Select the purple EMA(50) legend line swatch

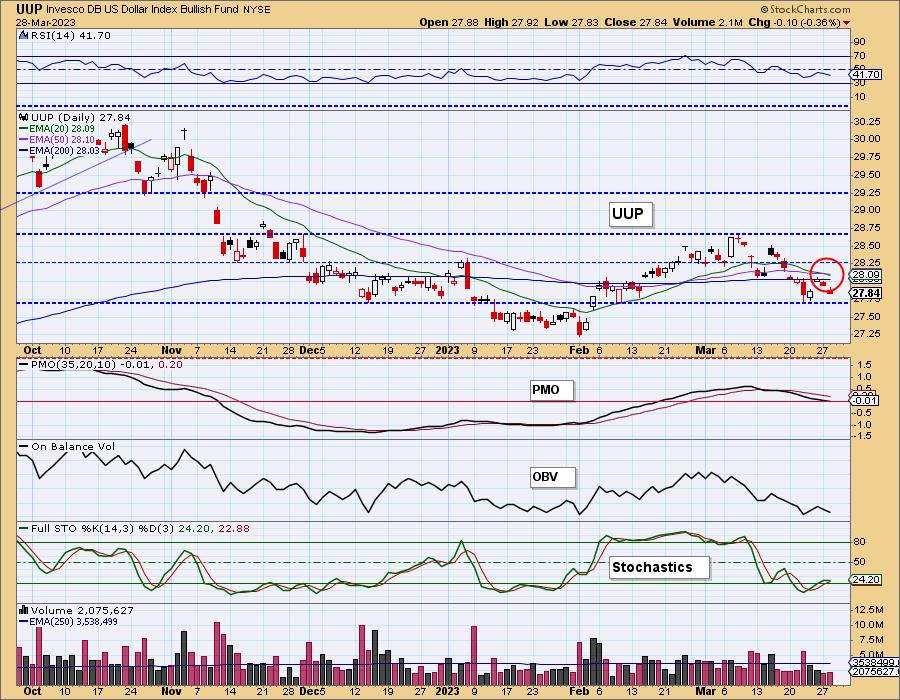click(x=24, y=139)
